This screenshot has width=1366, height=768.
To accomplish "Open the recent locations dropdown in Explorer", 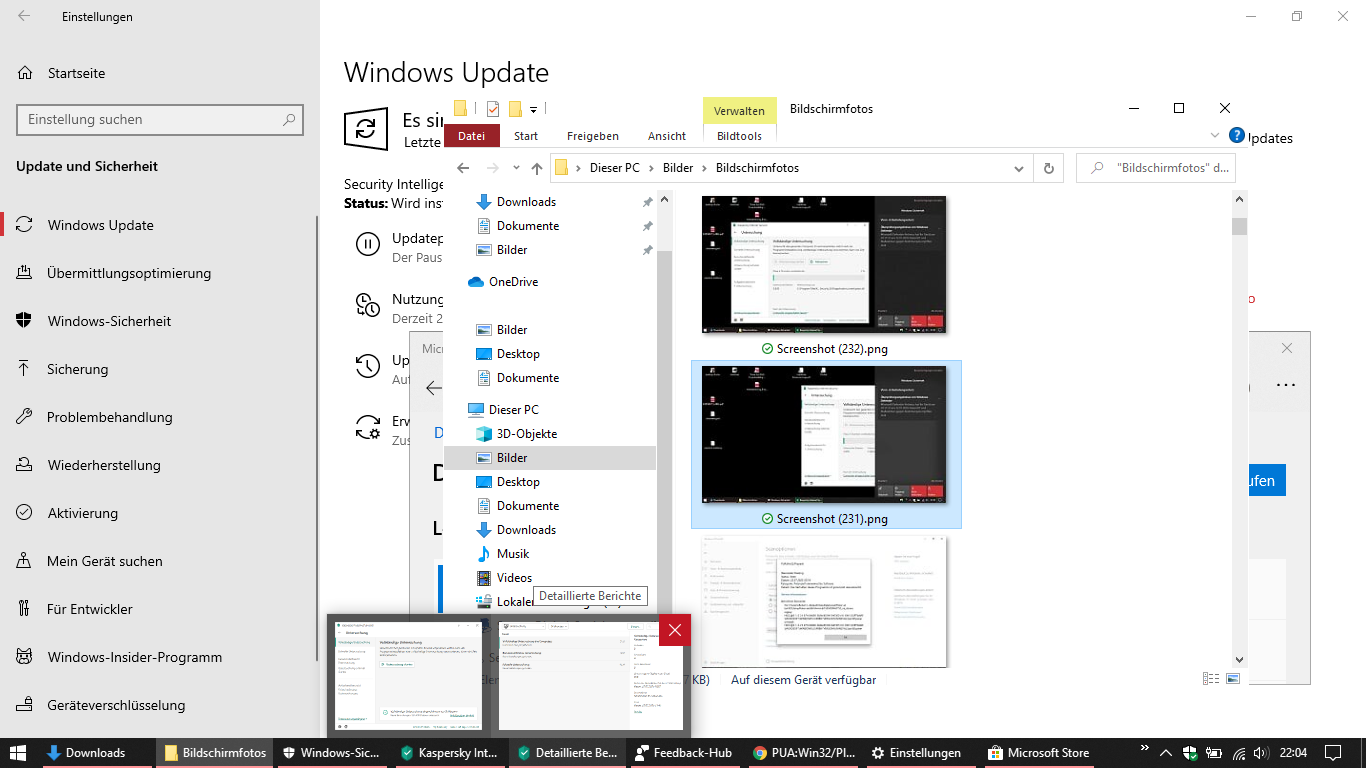I will 516,168.
